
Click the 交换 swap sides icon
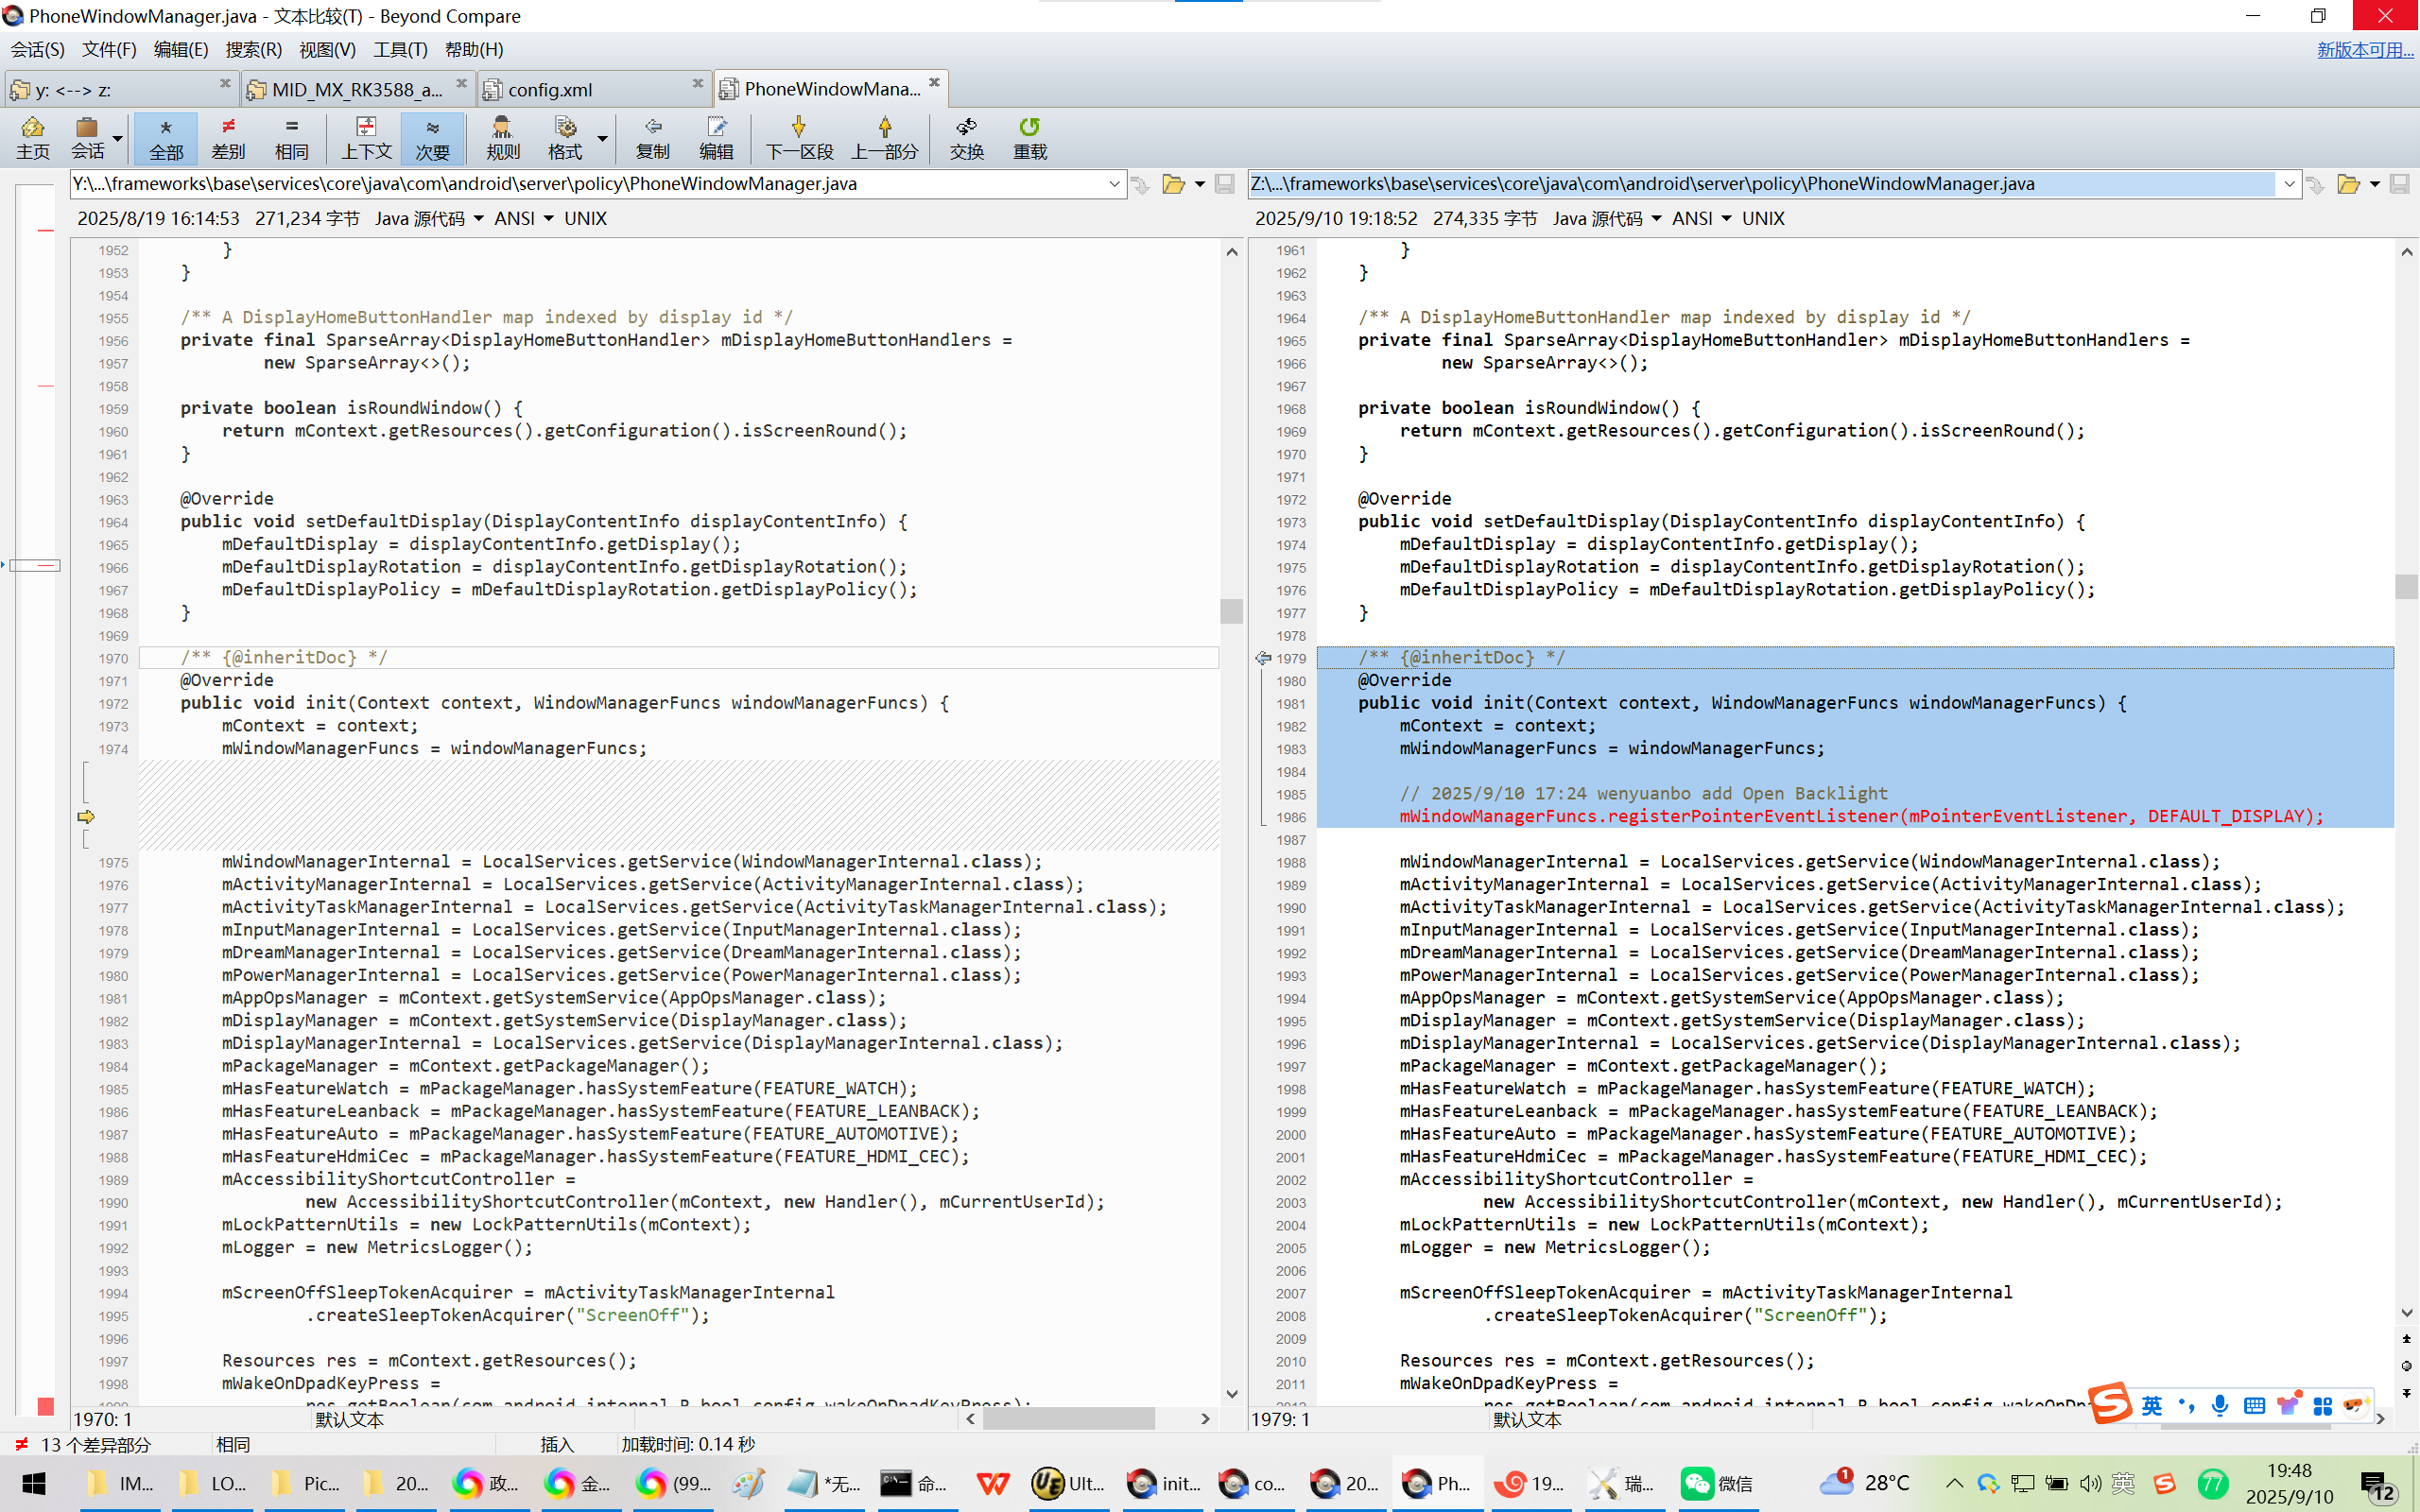[x=967, y=138]
